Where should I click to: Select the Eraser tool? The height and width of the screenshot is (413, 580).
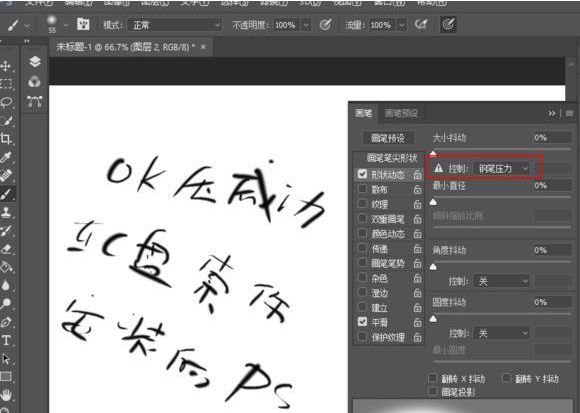tap(6, 249)
